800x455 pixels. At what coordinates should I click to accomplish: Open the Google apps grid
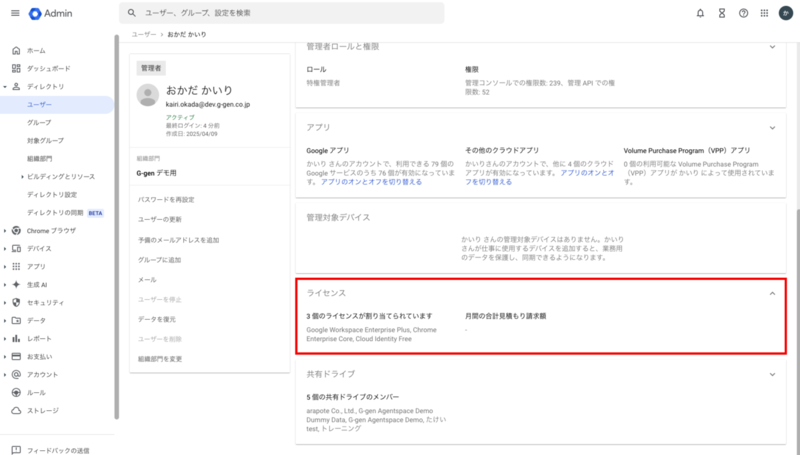click(764, 13)
